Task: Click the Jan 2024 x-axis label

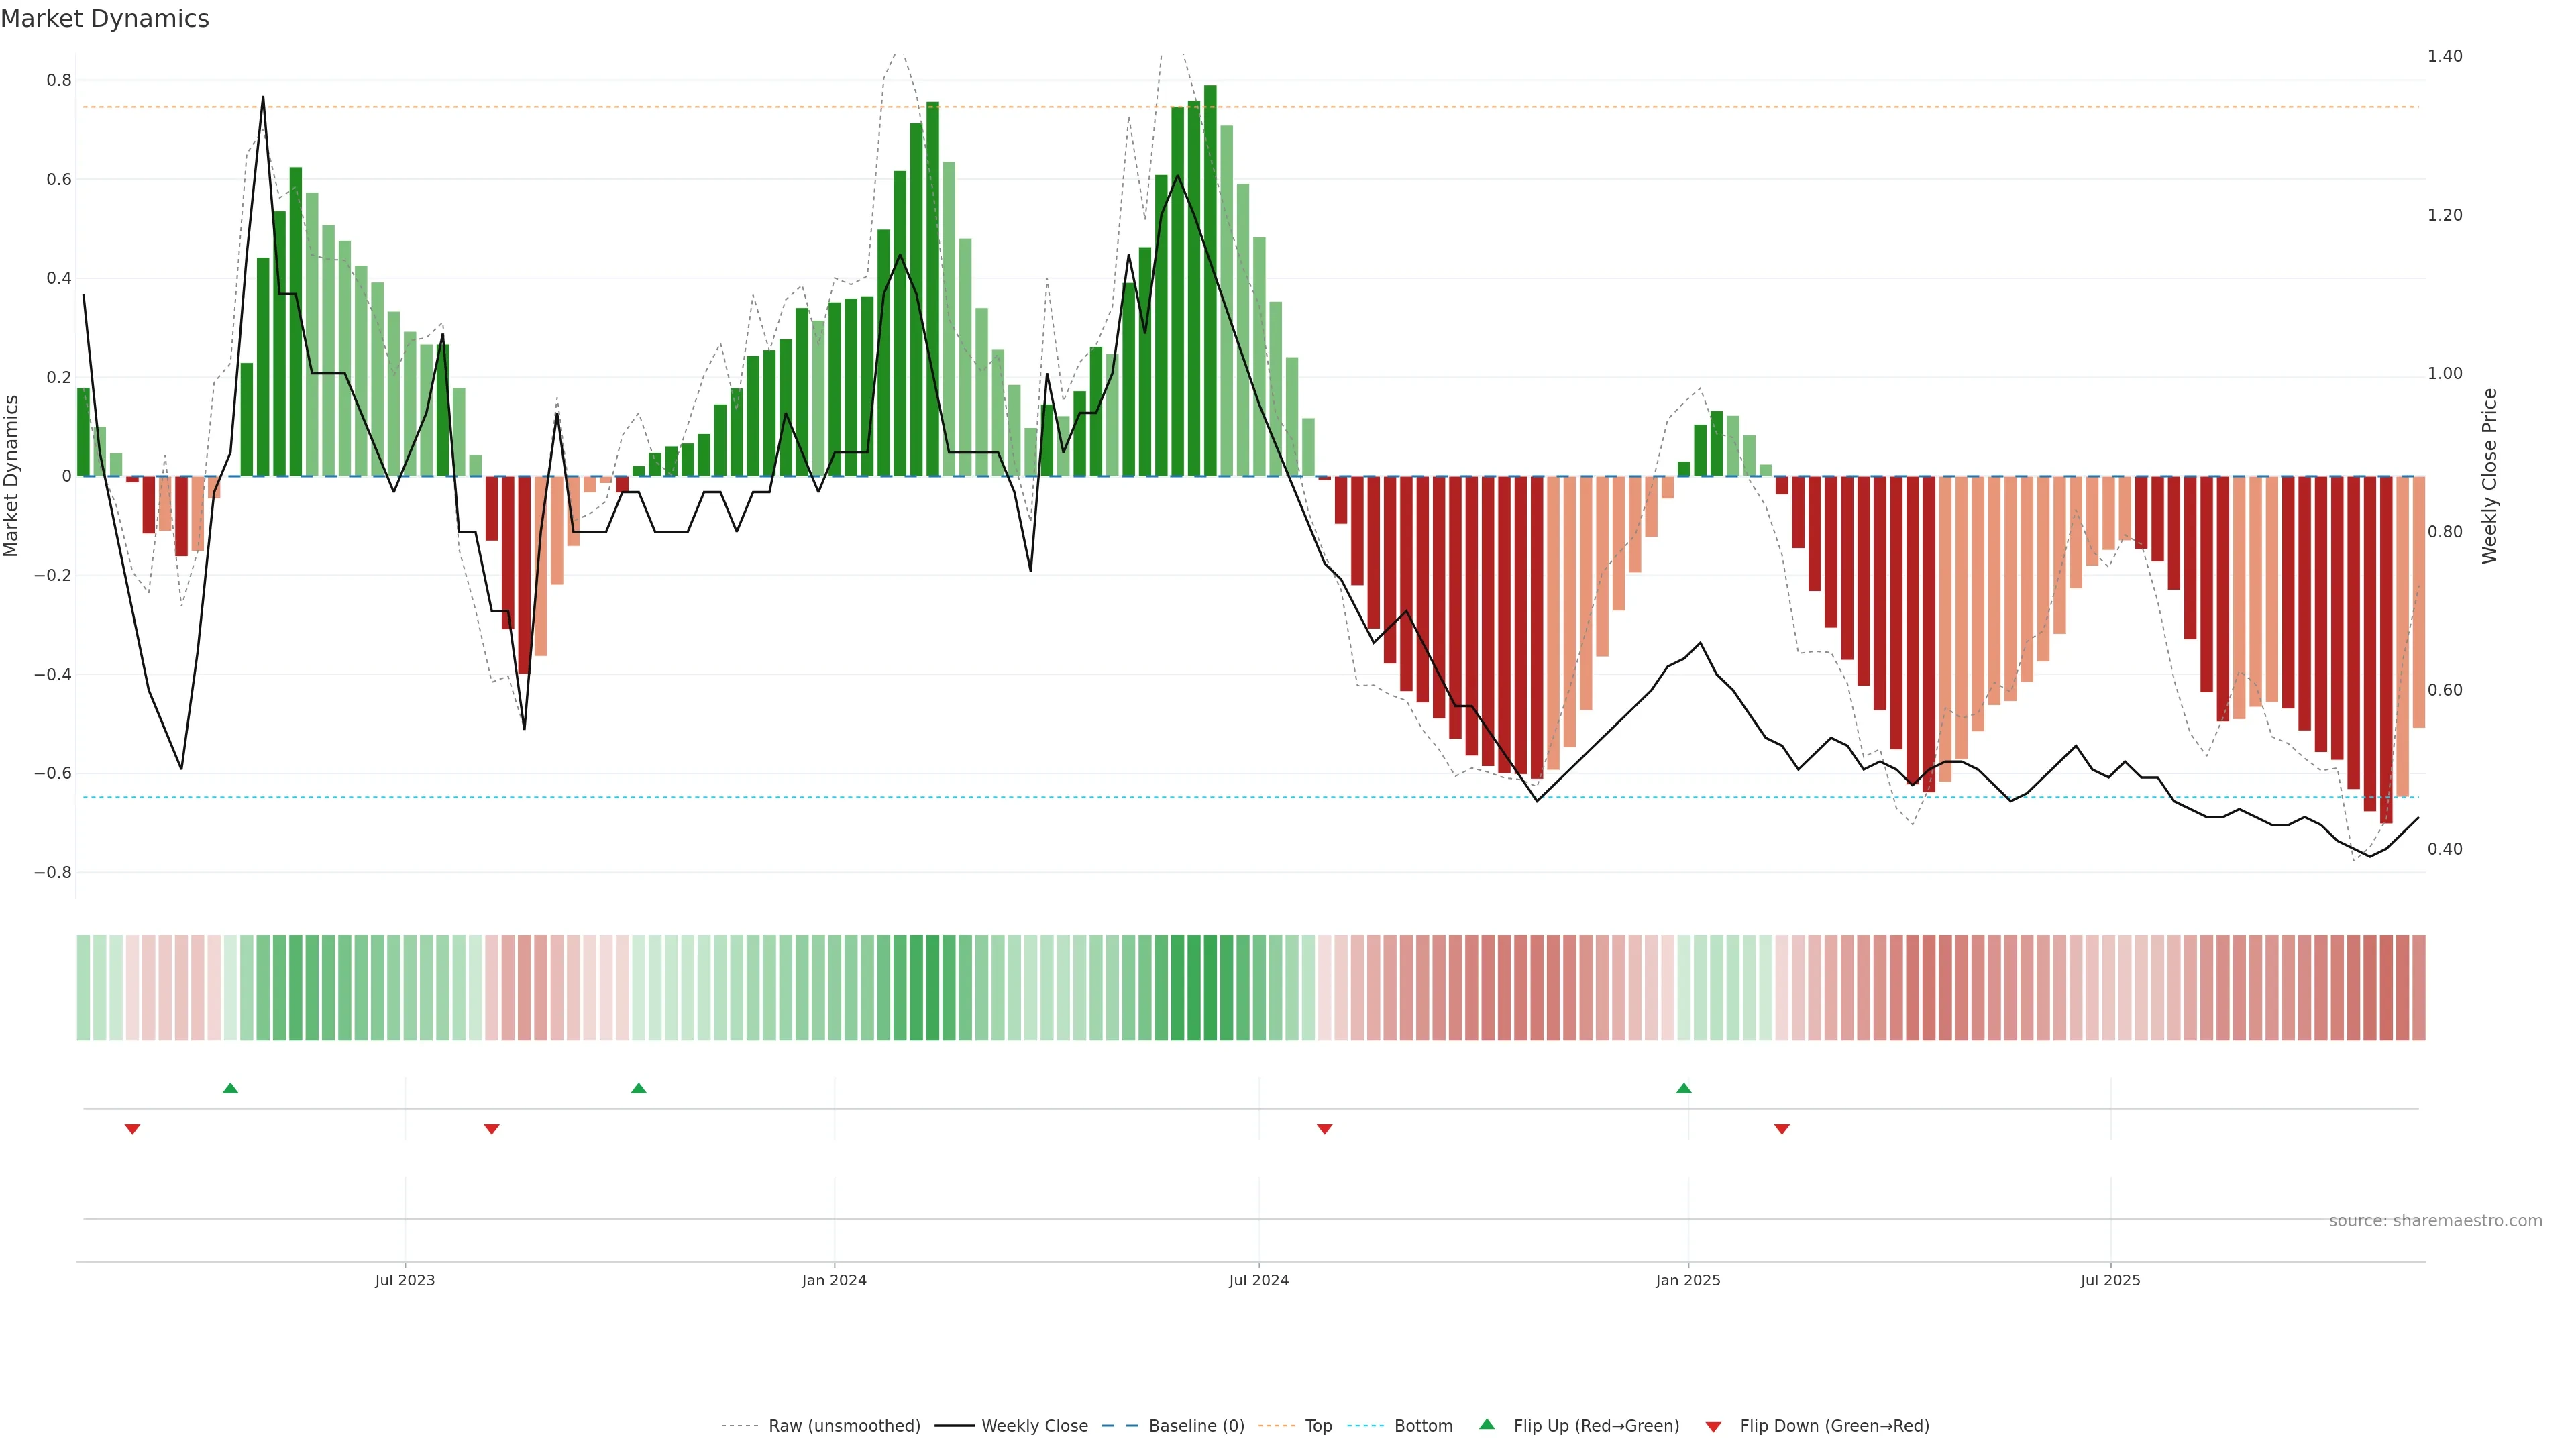Action: point(834,1280)
